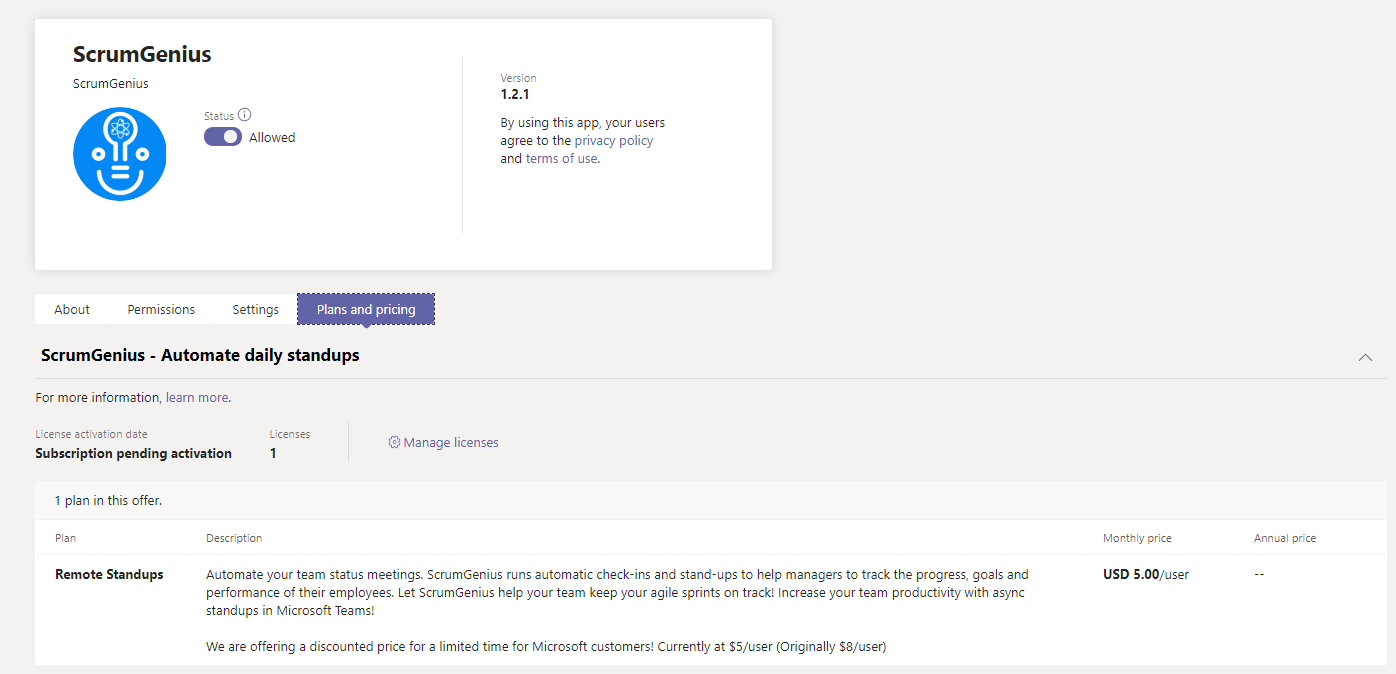Image resolution: width=1396 pixels, height=674 pixels.
Task: Switch to the About tab
Action: click(71, 309)
